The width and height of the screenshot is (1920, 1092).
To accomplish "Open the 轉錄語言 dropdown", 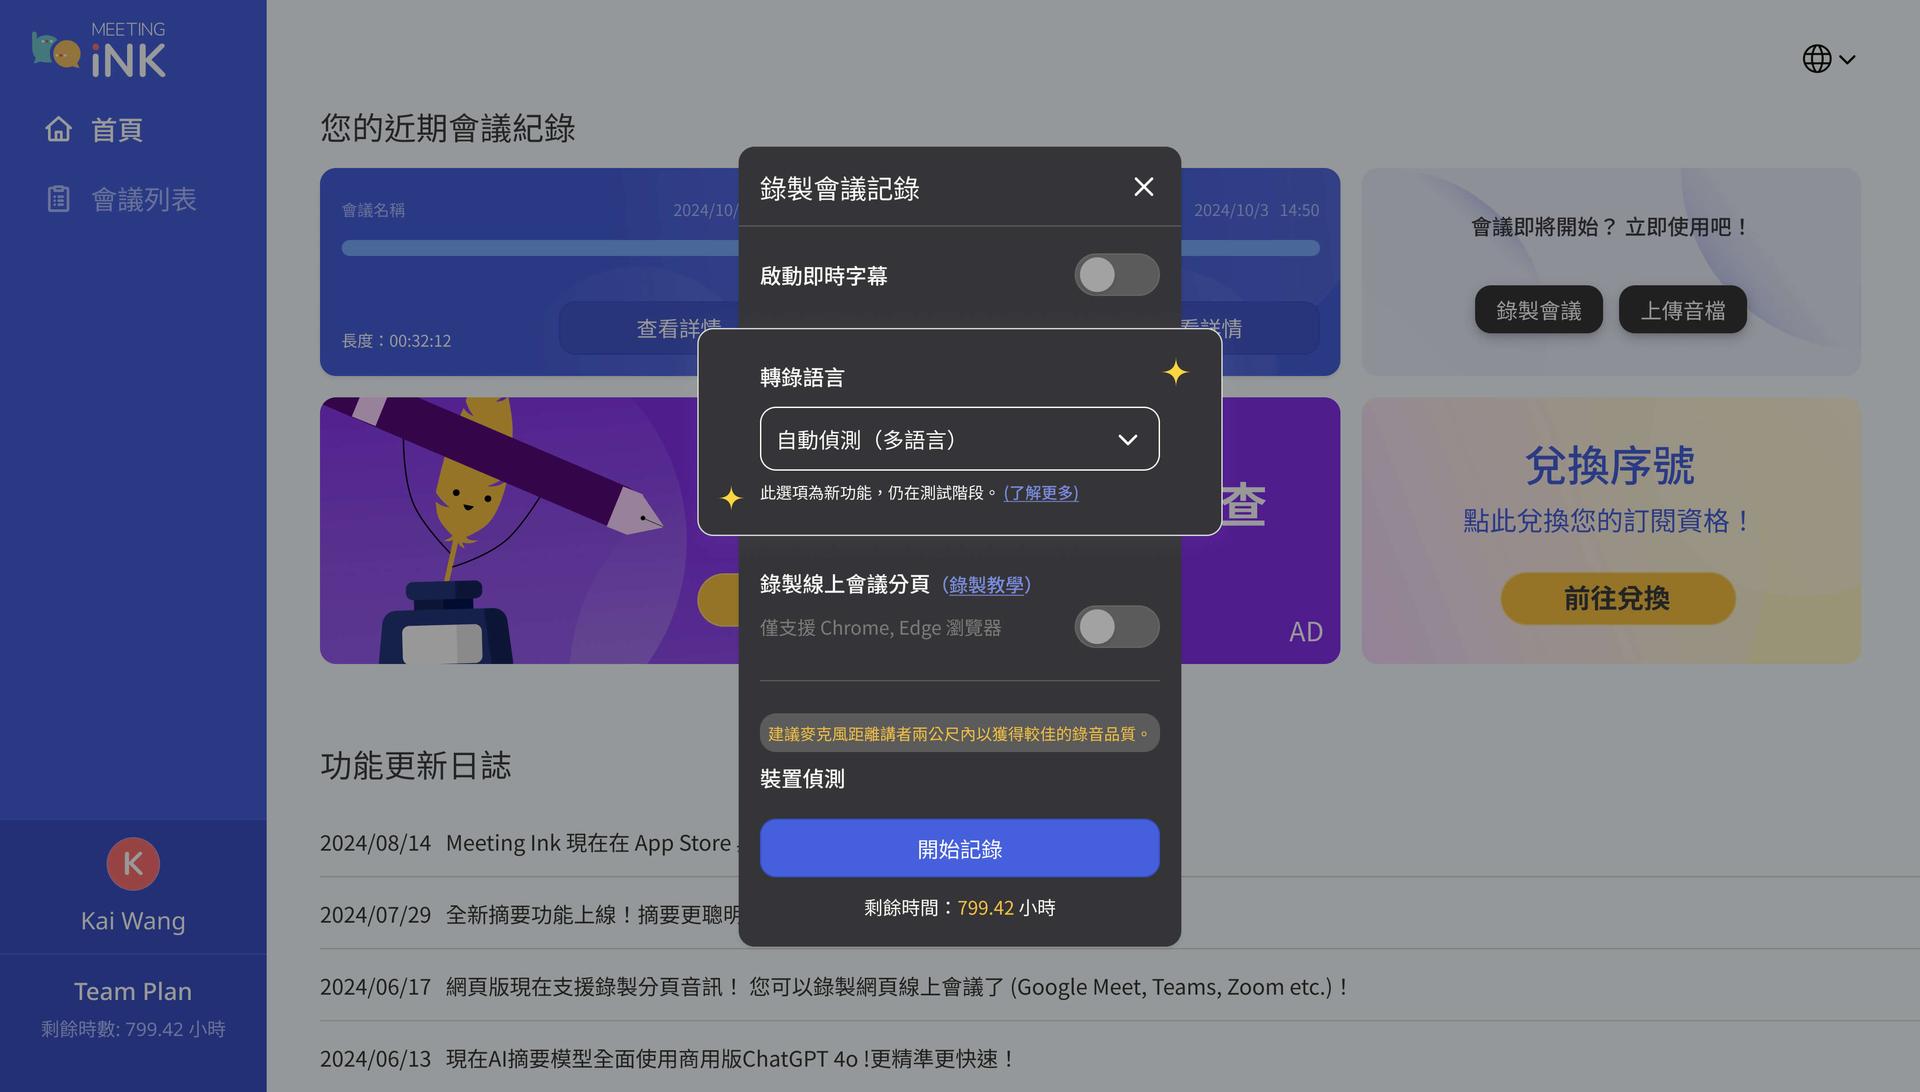I will (959, 439).
